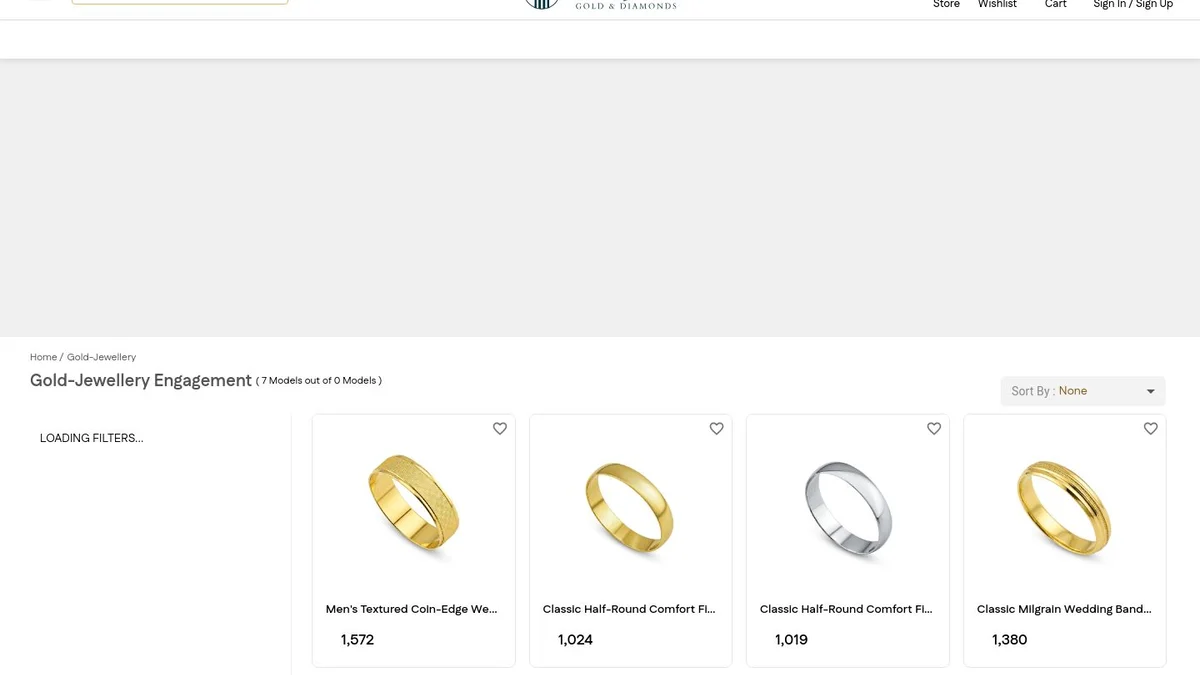Open the Cart from header
This screenshot has width=1200, height=675.
coord(1056,5)
